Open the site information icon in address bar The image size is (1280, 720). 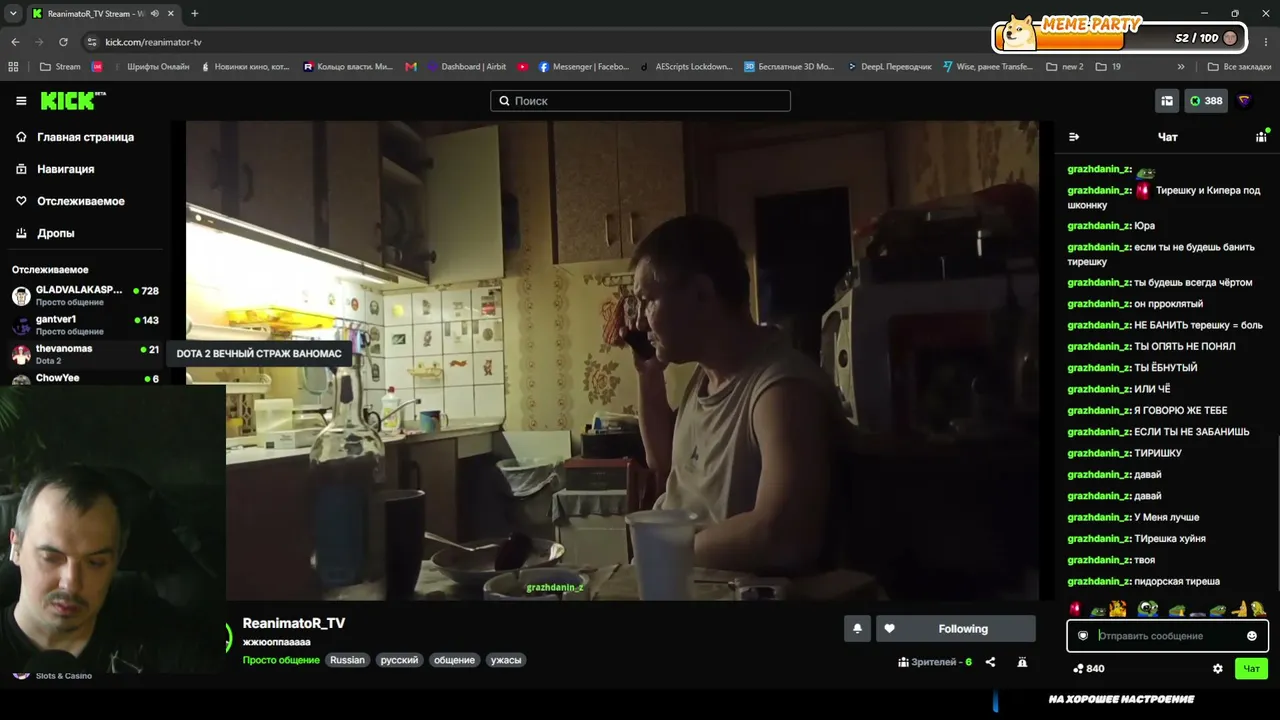point(92,42)
